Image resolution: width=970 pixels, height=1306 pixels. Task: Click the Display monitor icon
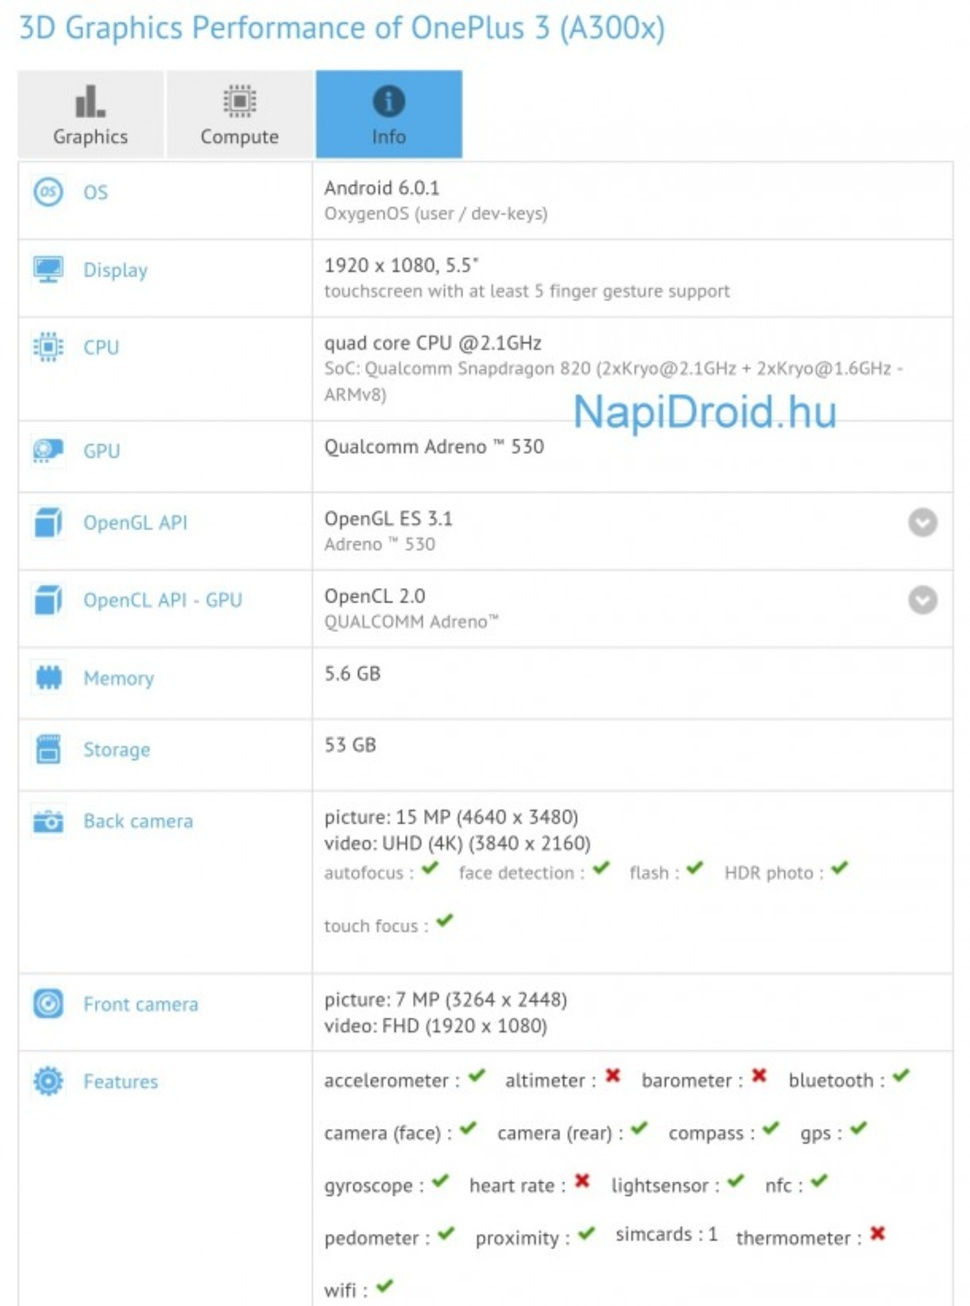(x=48, y=269)
